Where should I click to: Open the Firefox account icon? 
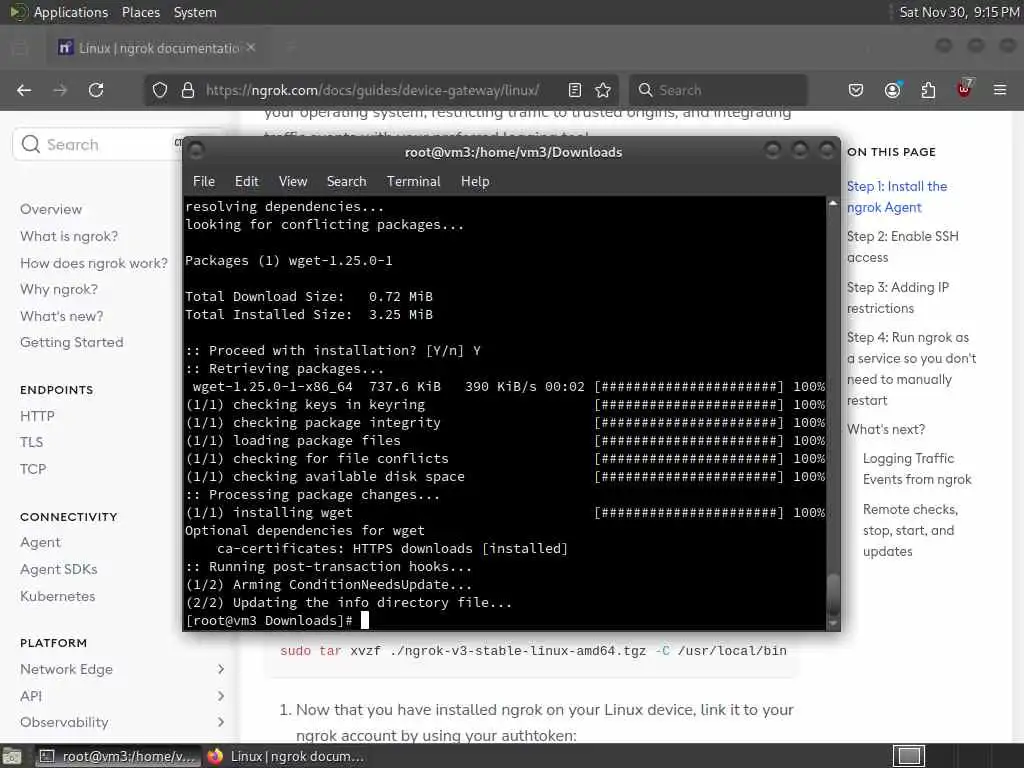892,90
